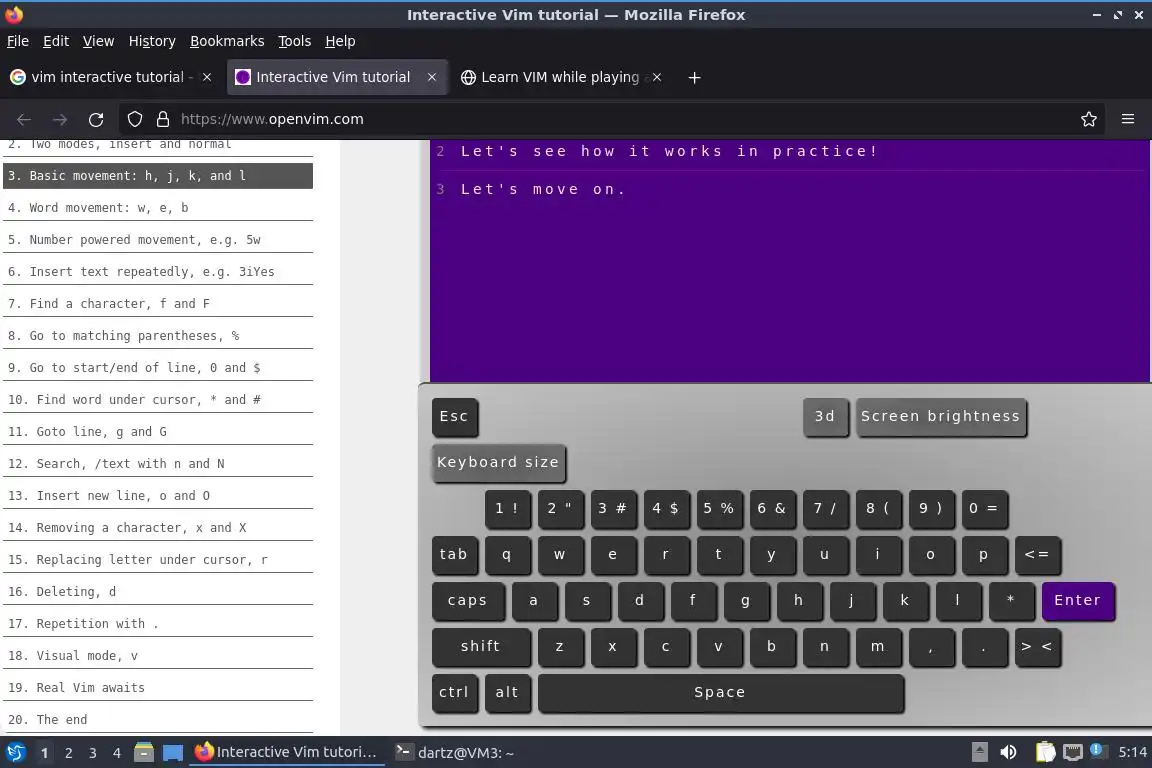Screen dimensions: 1152x768
Task: Switch to 'Learn VIM while playing' tab
Action: click(560, 77)
